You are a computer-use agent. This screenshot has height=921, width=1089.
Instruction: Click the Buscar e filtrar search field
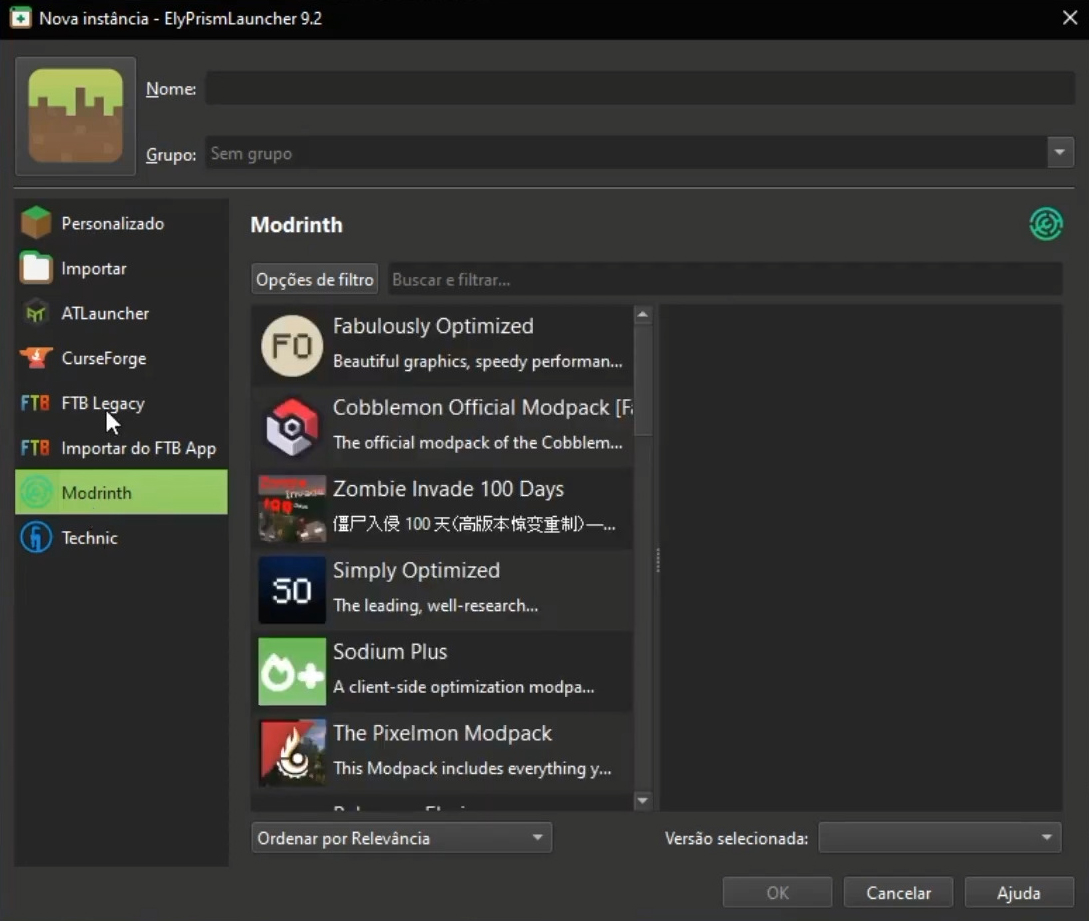point(725,279)
